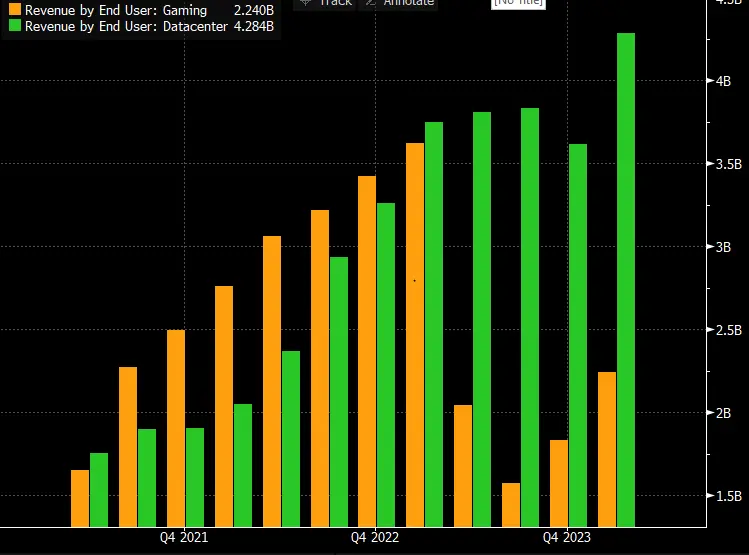Click the tallest green Datacenter bar

pos(626,280)
